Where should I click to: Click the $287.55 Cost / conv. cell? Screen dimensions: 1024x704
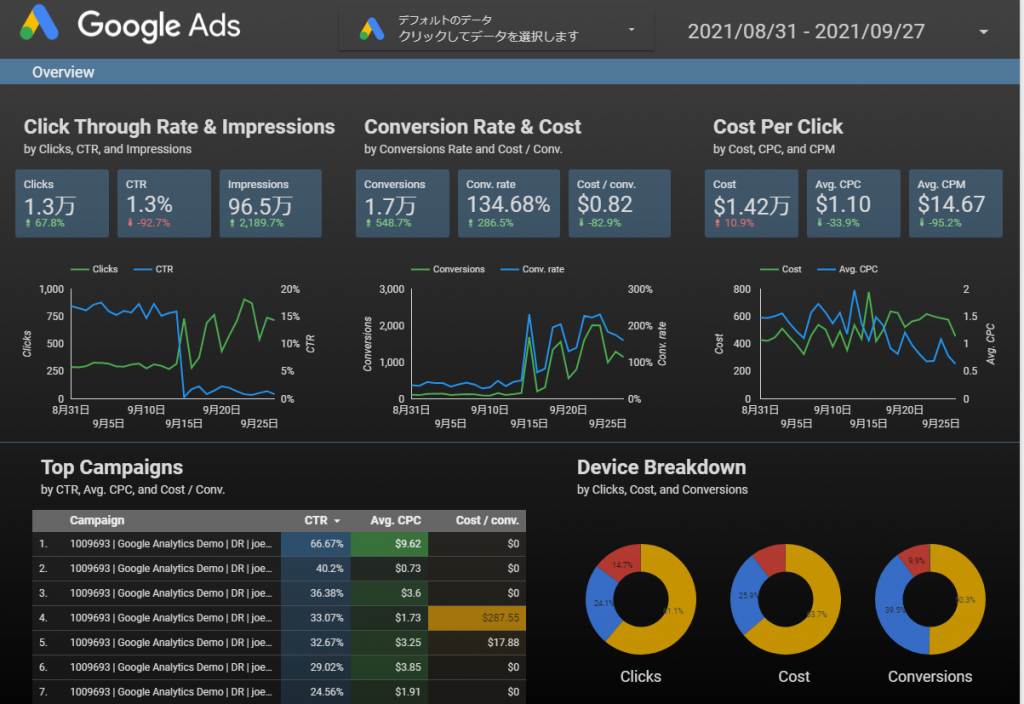click(477, 618)
